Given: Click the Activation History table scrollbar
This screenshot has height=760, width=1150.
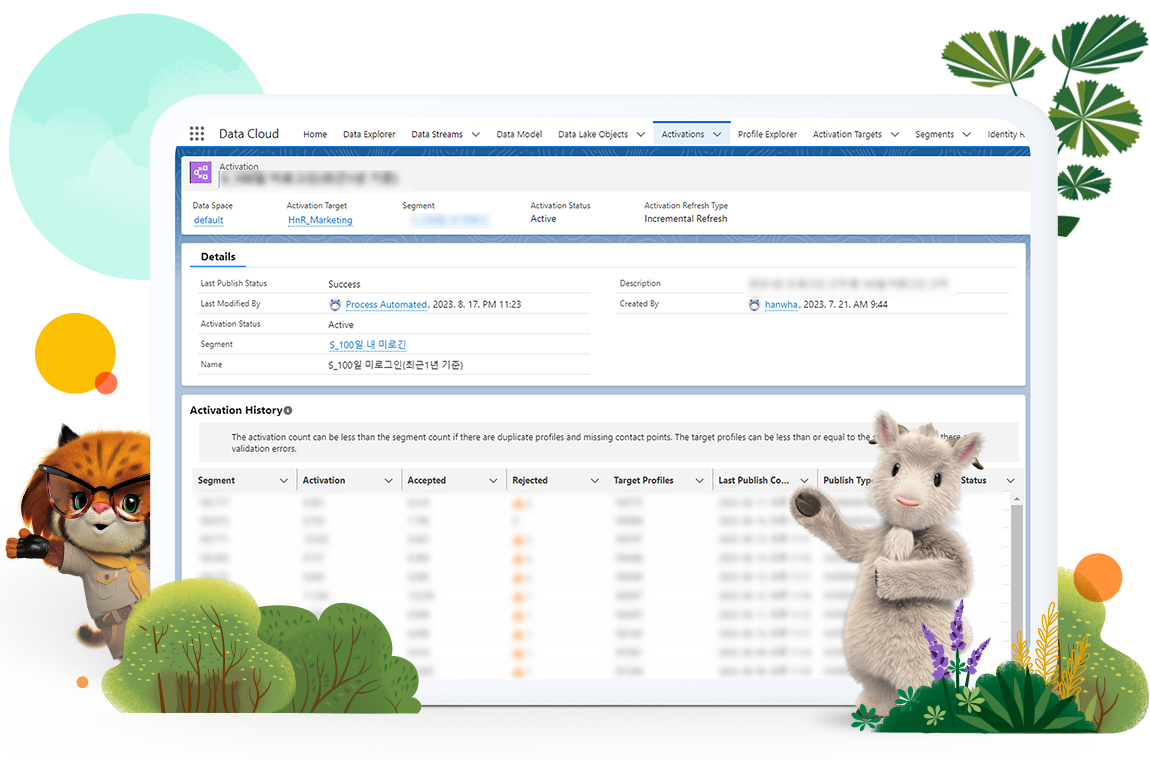Looking at the screenshot, I should coord(1015,560).
